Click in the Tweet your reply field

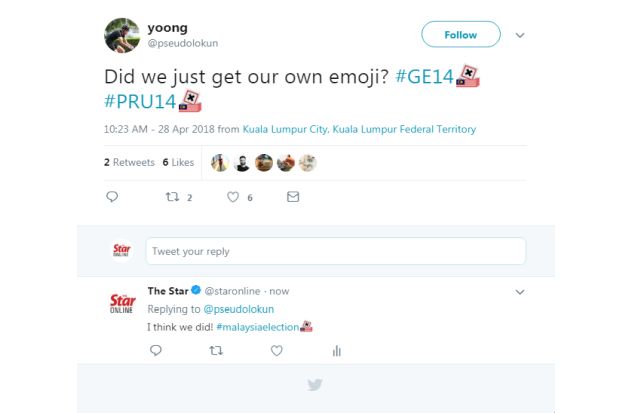[x=335, y=251]
